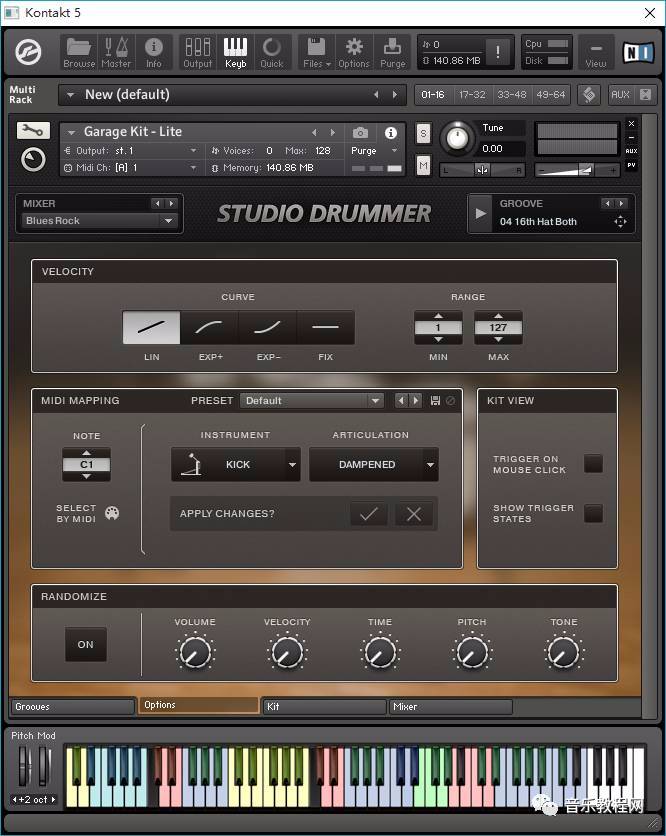Select the EXP- velocity curve
This screenshot has height=836, width=666.
click(x=268, y=327)
